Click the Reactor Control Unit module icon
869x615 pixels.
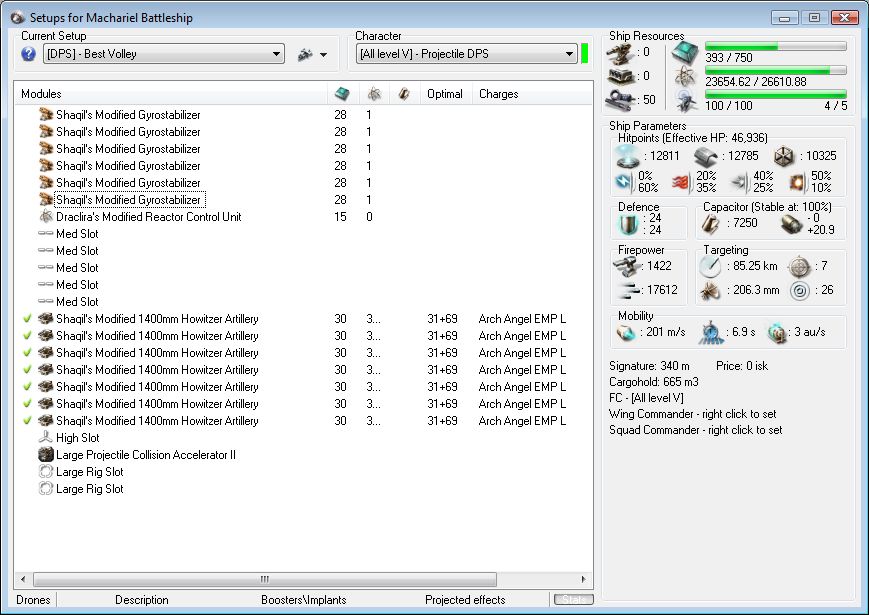click(45, 216)
